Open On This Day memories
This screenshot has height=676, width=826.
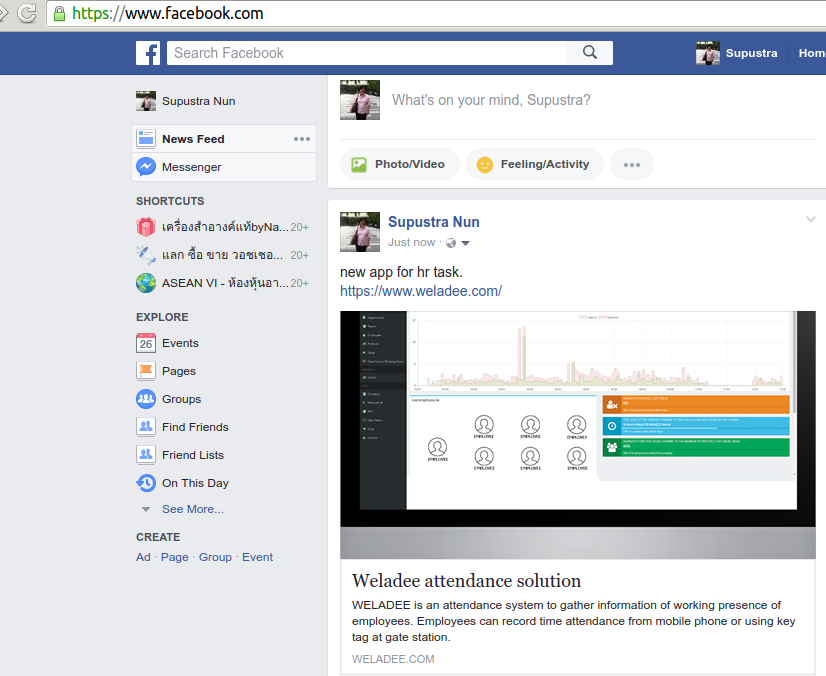click(195, 483)
